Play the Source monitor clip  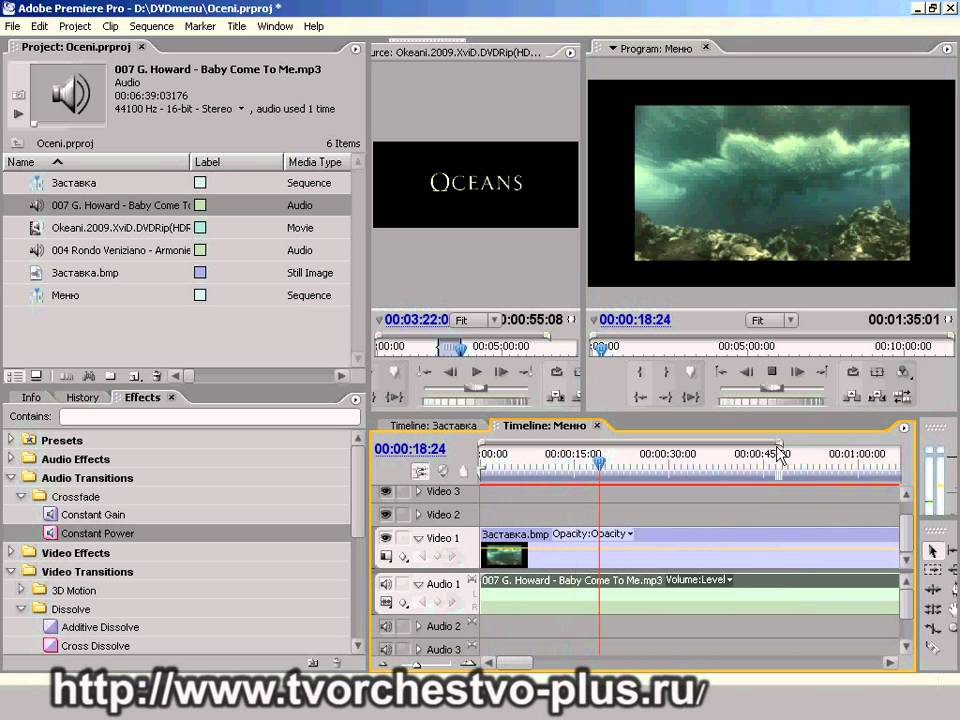[476, 372]
